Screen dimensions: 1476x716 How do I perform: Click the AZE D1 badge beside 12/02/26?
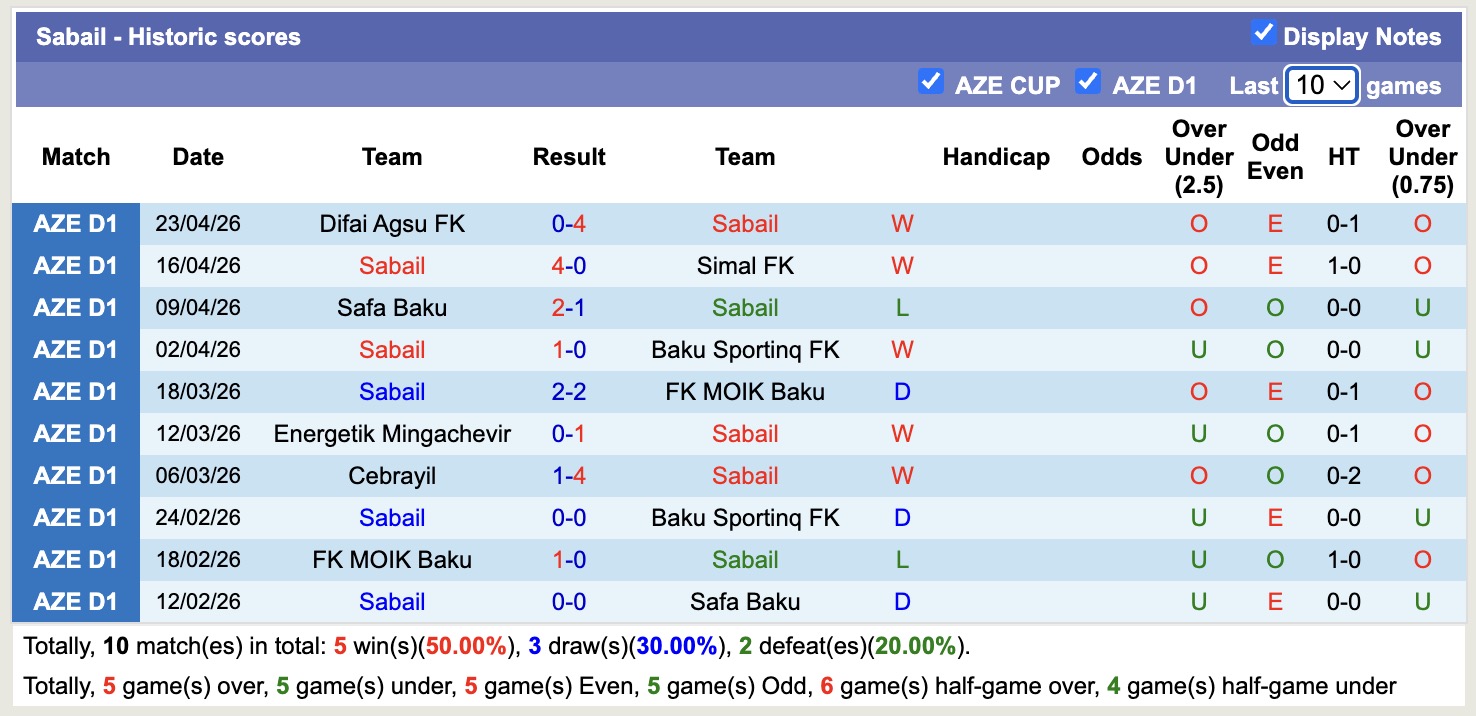(x=75, y=601)
